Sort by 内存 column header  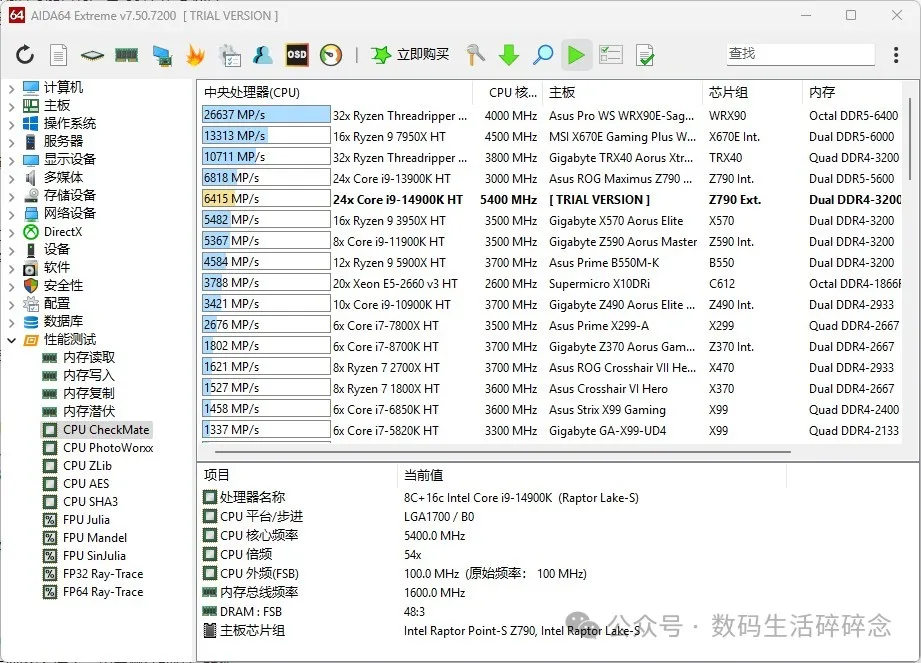click(853, 93)
